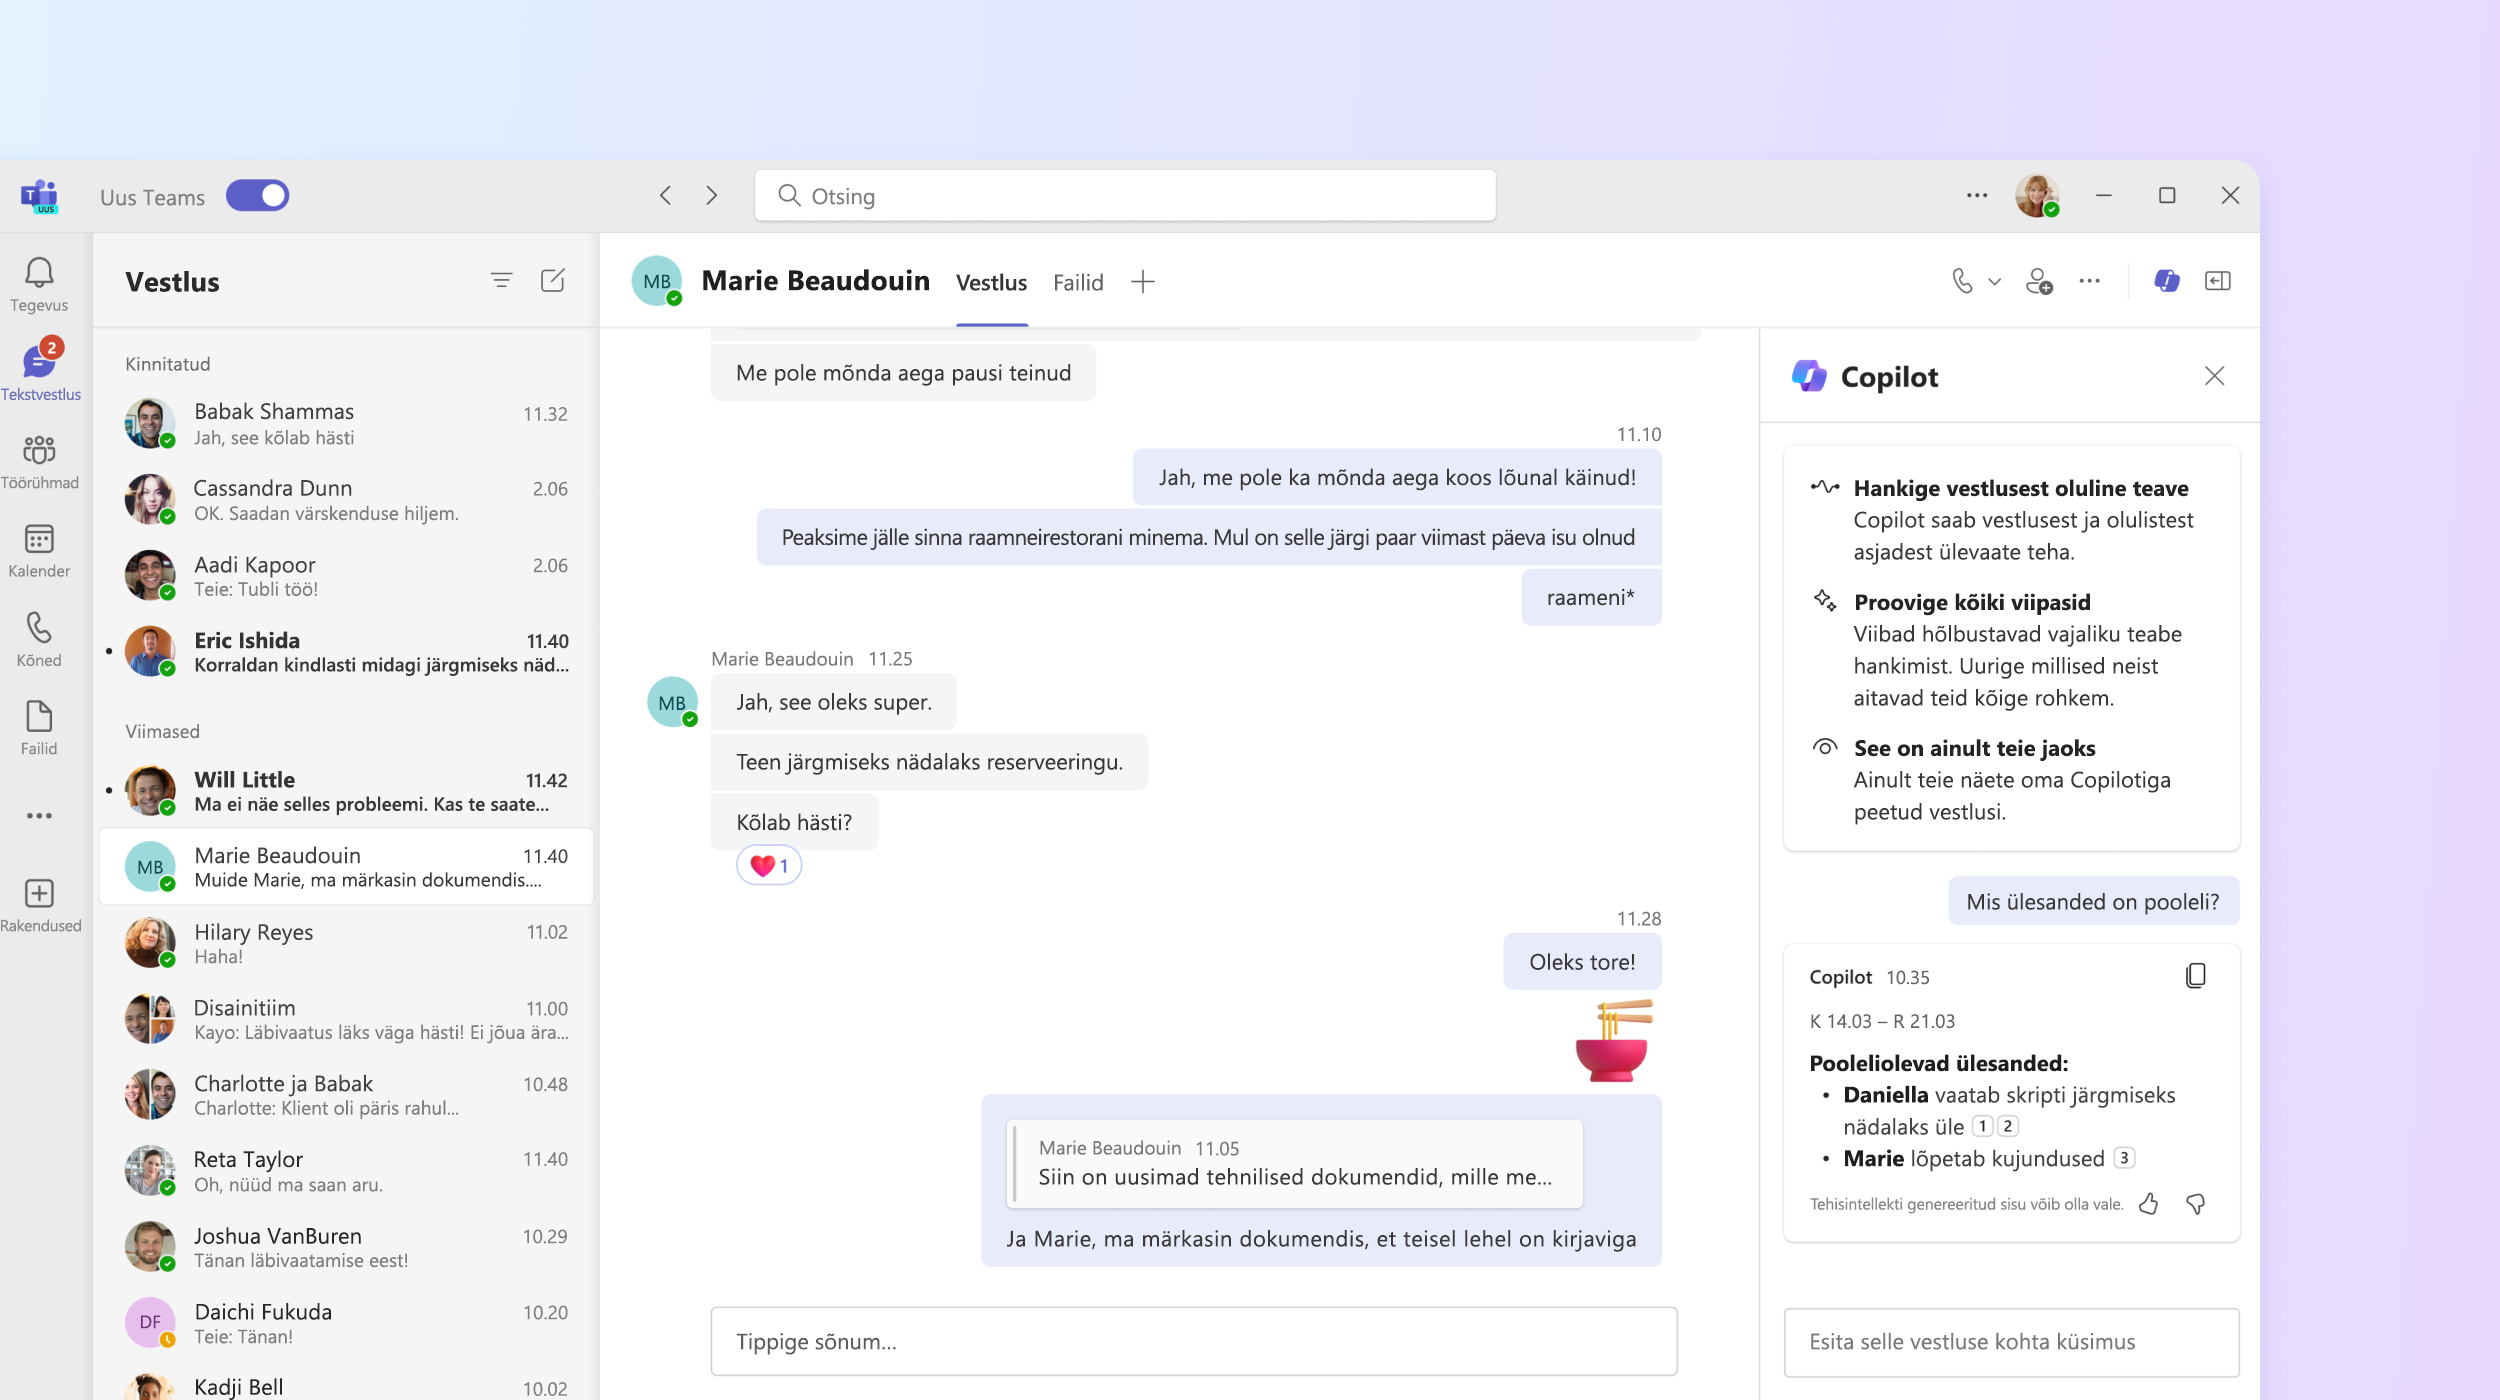Switch to the Vestlus tab
The width and height of the screenshot is (2500, 1400).
pyautogui.click(x=991, y=282)
